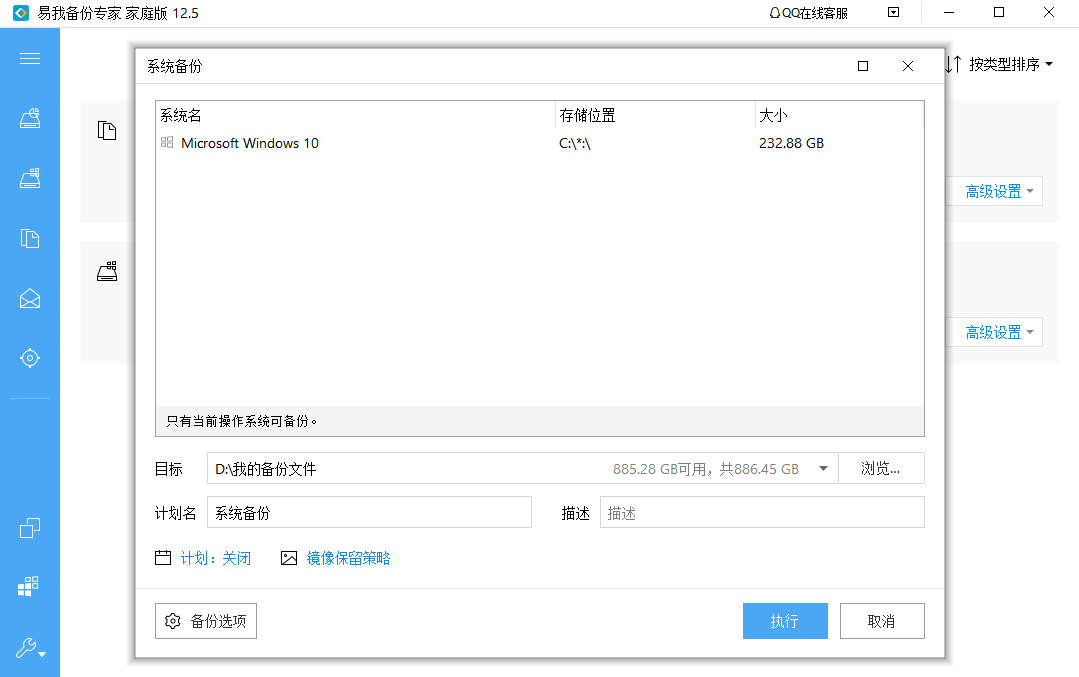This screenshot has width=1079, height=677.
Task: Open clone tool in sidebar
Action: 30,528
